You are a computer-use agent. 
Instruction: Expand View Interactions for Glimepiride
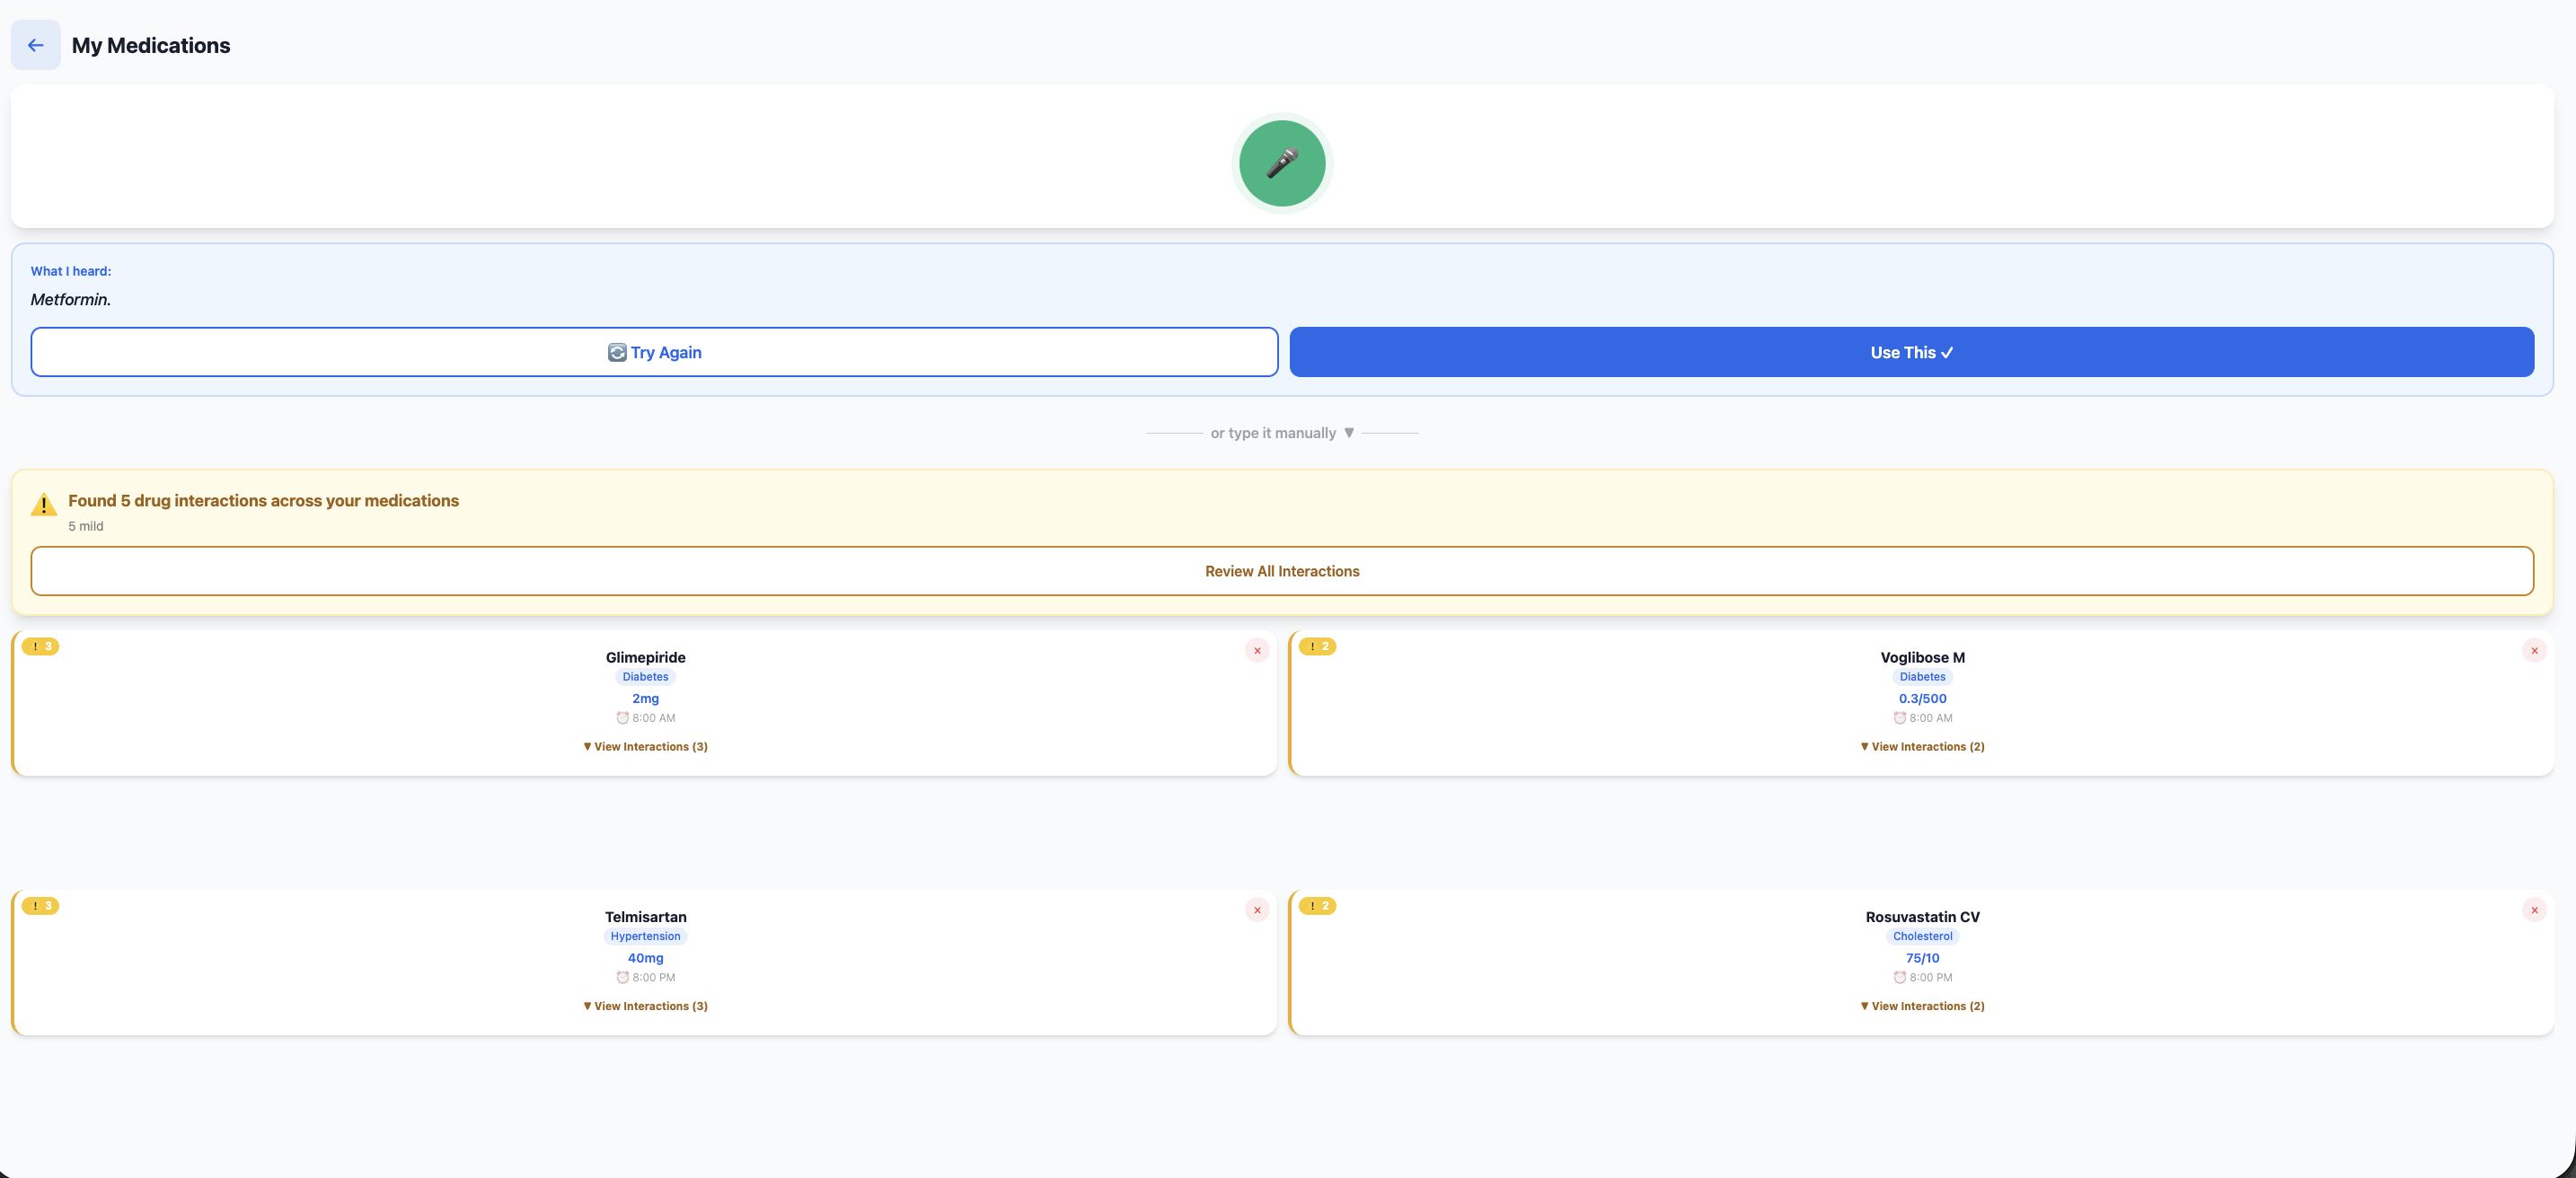coord(645,747)
